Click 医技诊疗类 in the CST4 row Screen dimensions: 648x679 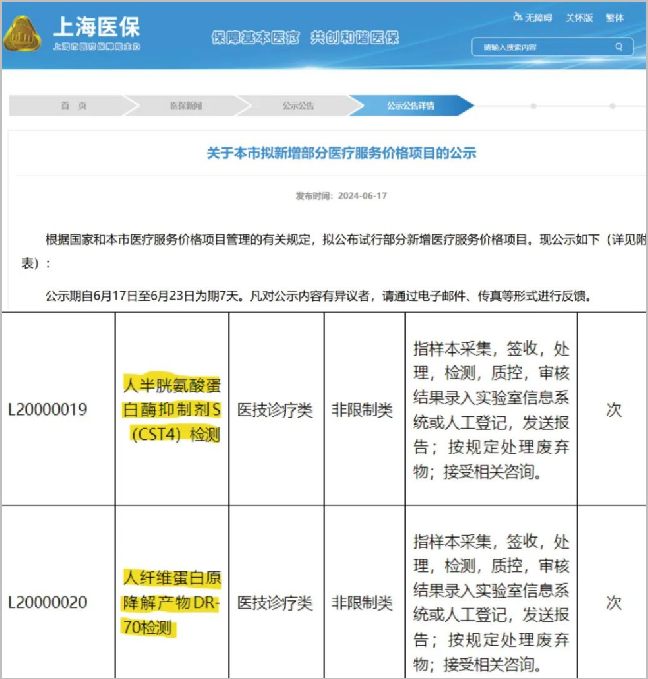tap(275, 409)
